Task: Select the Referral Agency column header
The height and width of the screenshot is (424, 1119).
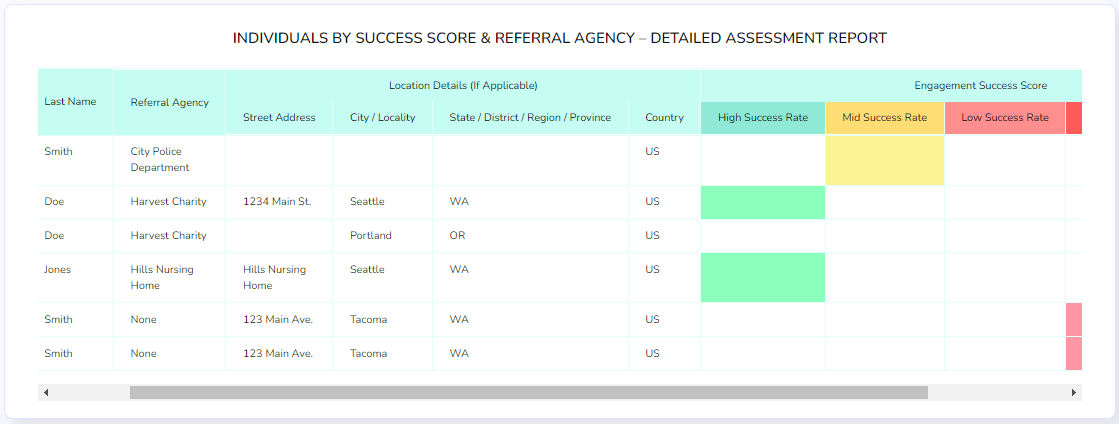Action: point(170,102)
